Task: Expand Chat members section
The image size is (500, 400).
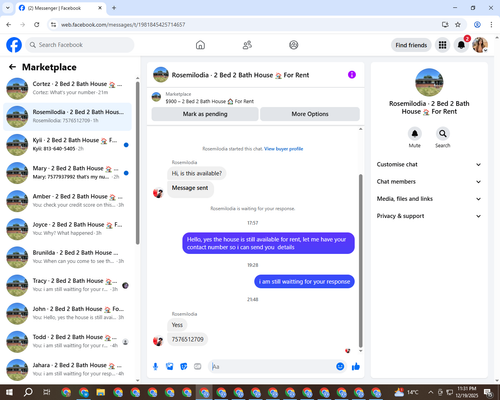Action: point(429,182)
